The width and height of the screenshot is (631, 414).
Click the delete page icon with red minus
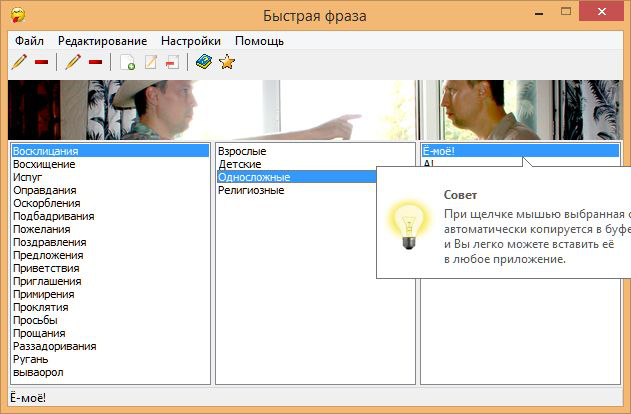172,62
